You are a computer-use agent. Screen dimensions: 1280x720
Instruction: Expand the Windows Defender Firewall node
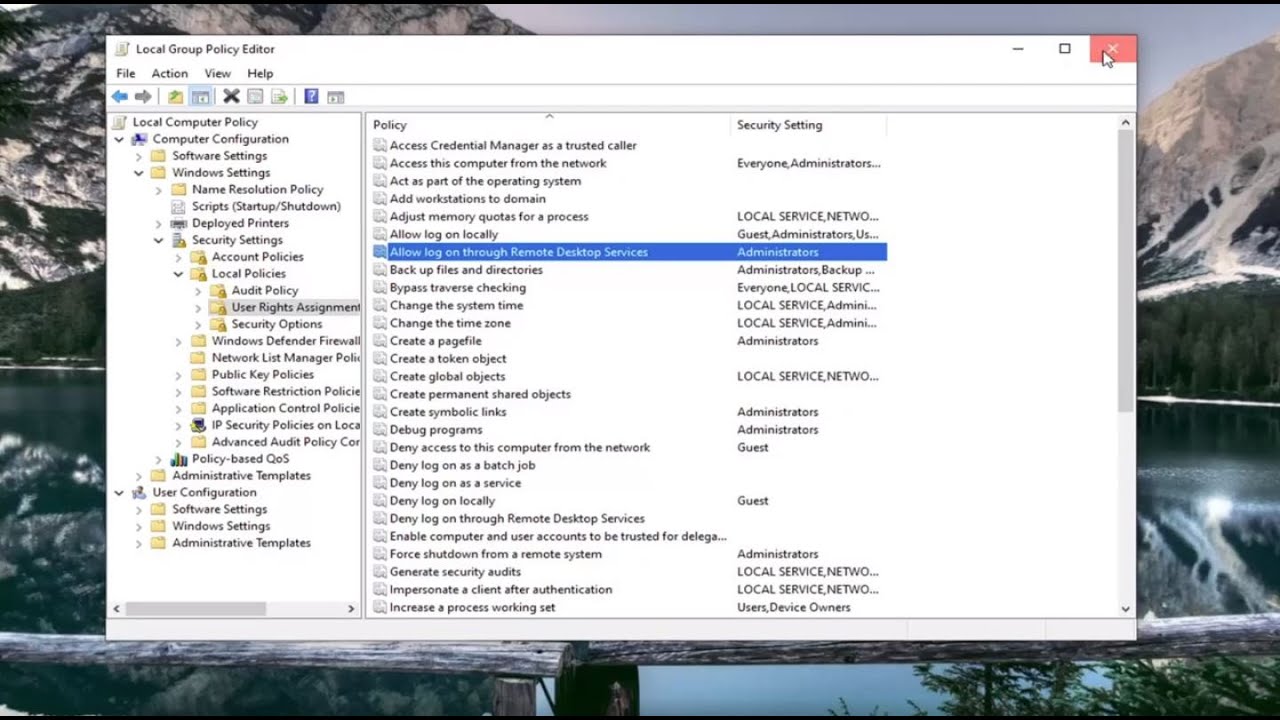[x=179, y=341]
